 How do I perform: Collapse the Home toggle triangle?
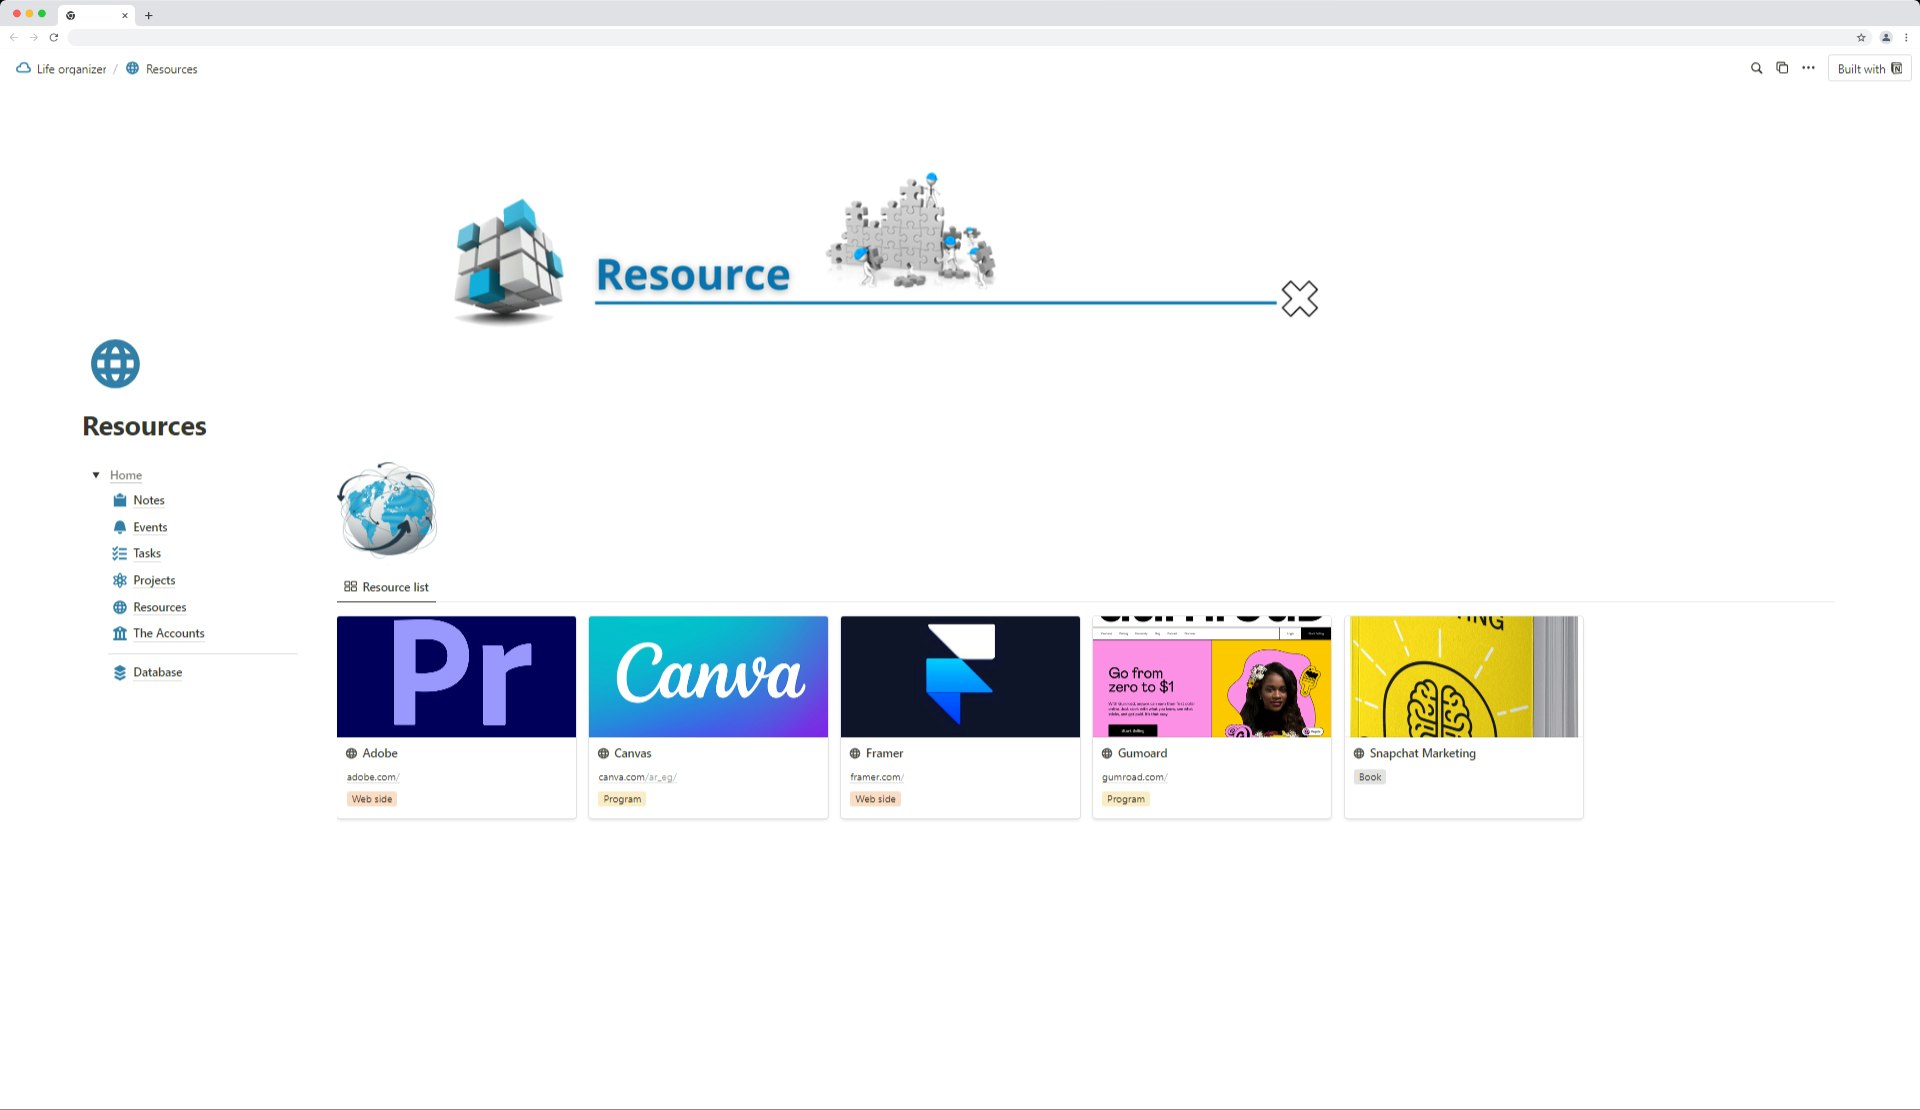96,475
